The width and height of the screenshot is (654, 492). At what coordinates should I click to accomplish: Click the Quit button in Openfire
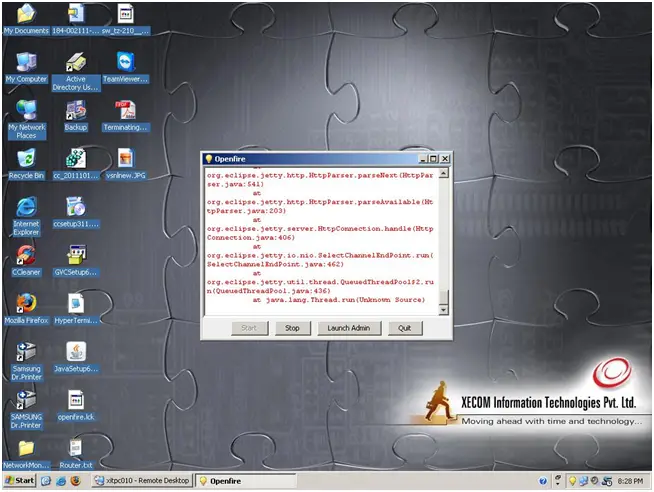click(x=405, y=328)
